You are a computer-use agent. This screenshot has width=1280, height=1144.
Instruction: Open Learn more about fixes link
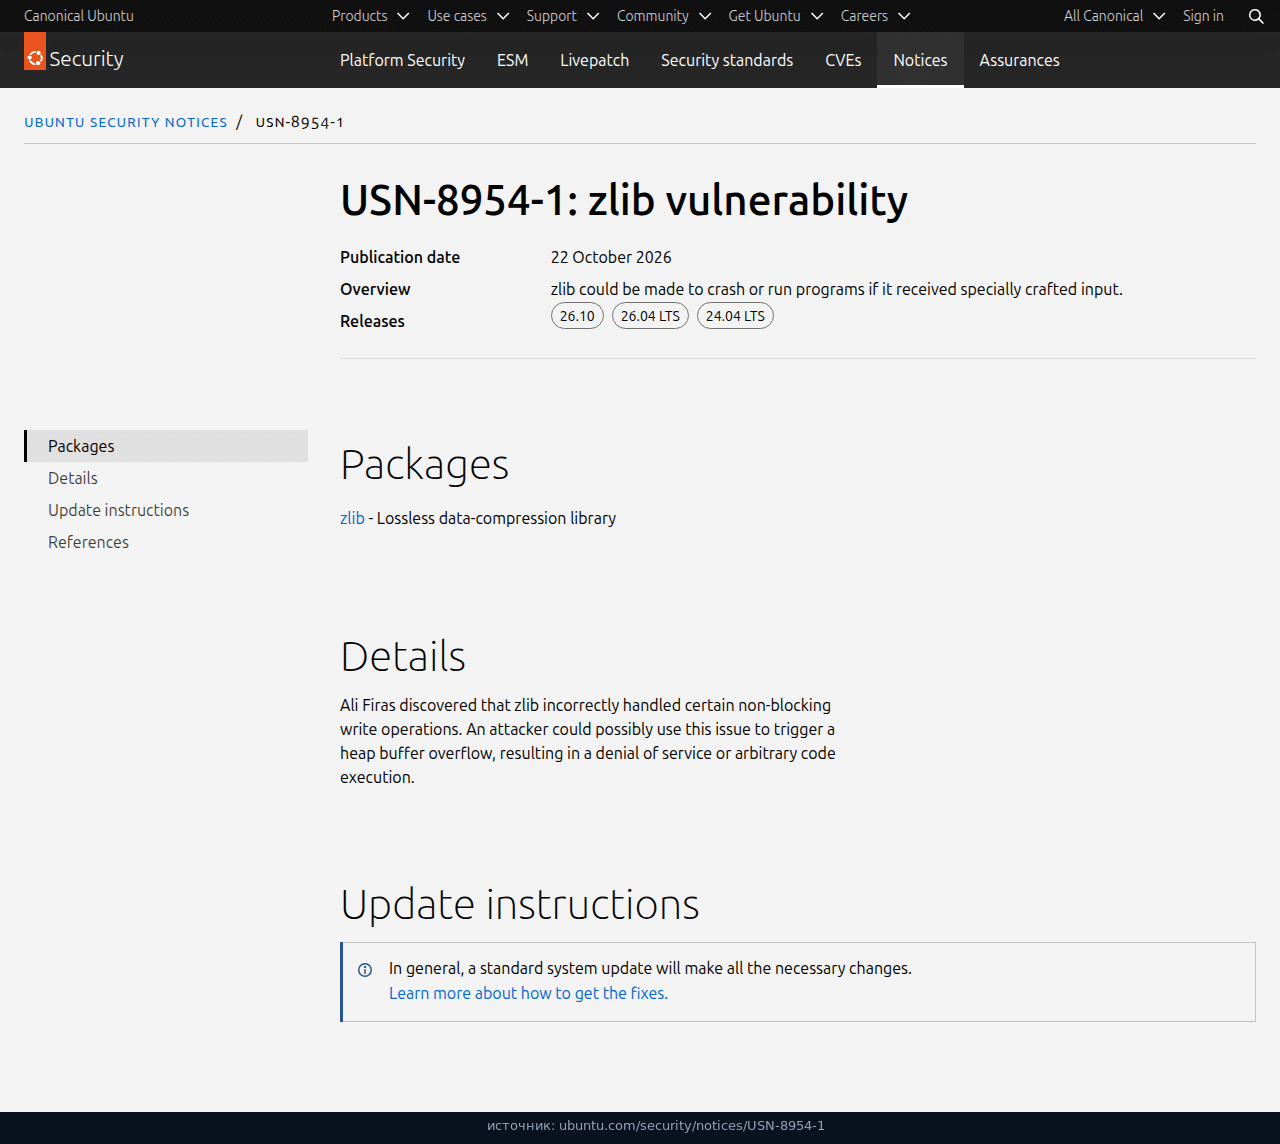click(x=528, y=993)
